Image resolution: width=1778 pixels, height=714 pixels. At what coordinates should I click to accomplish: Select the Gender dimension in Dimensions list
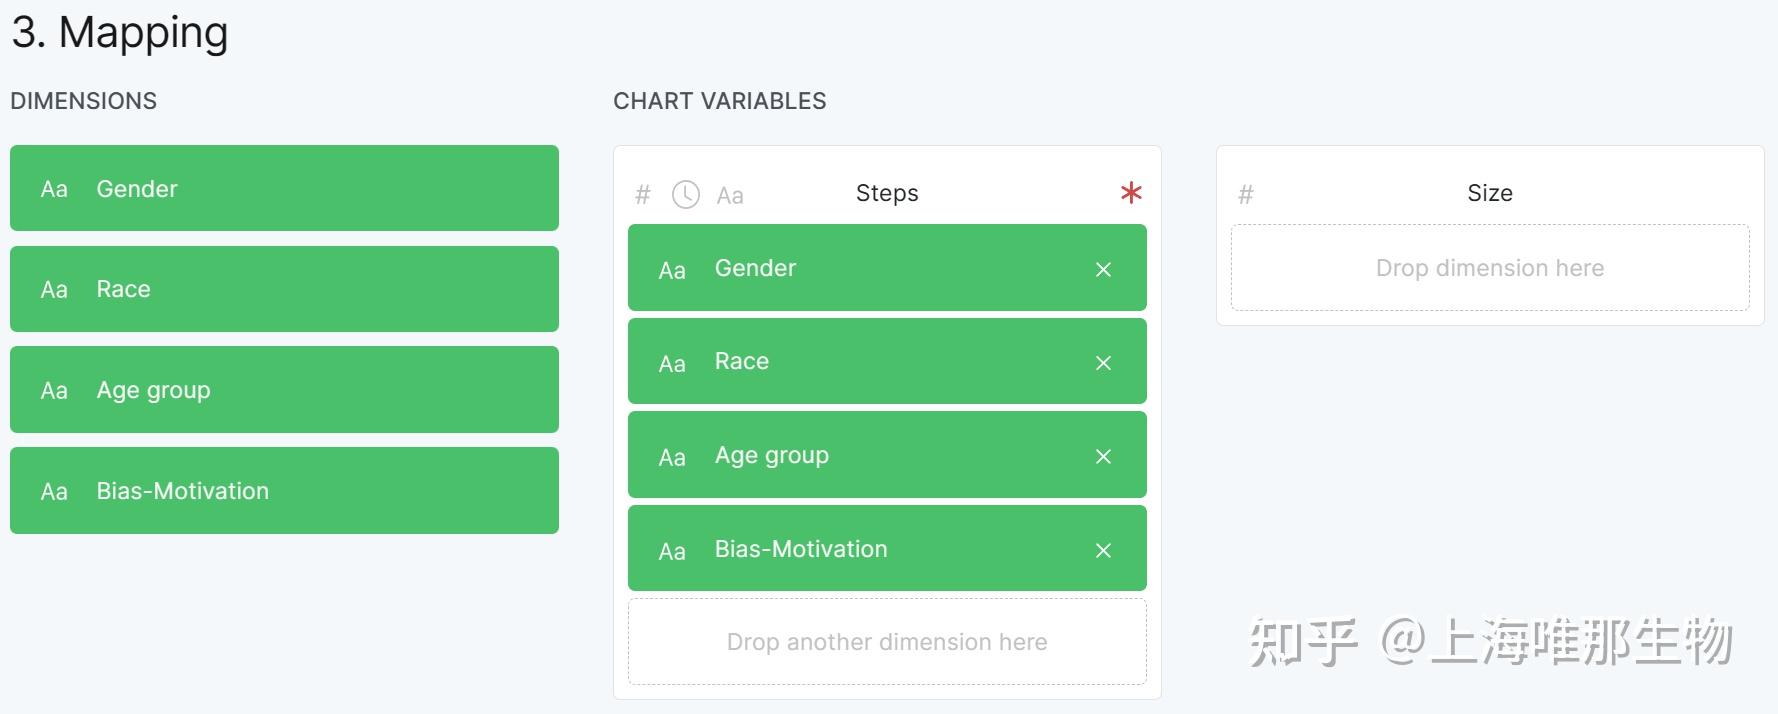click(284, 188)
